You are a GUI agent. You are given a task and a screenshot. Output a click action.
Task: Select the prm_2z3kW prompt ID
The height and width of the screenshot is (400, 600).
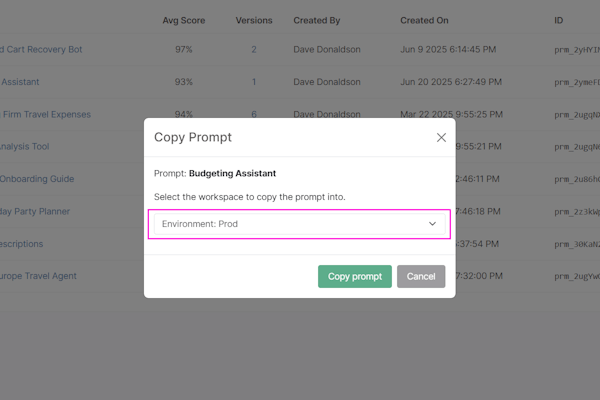577,212
